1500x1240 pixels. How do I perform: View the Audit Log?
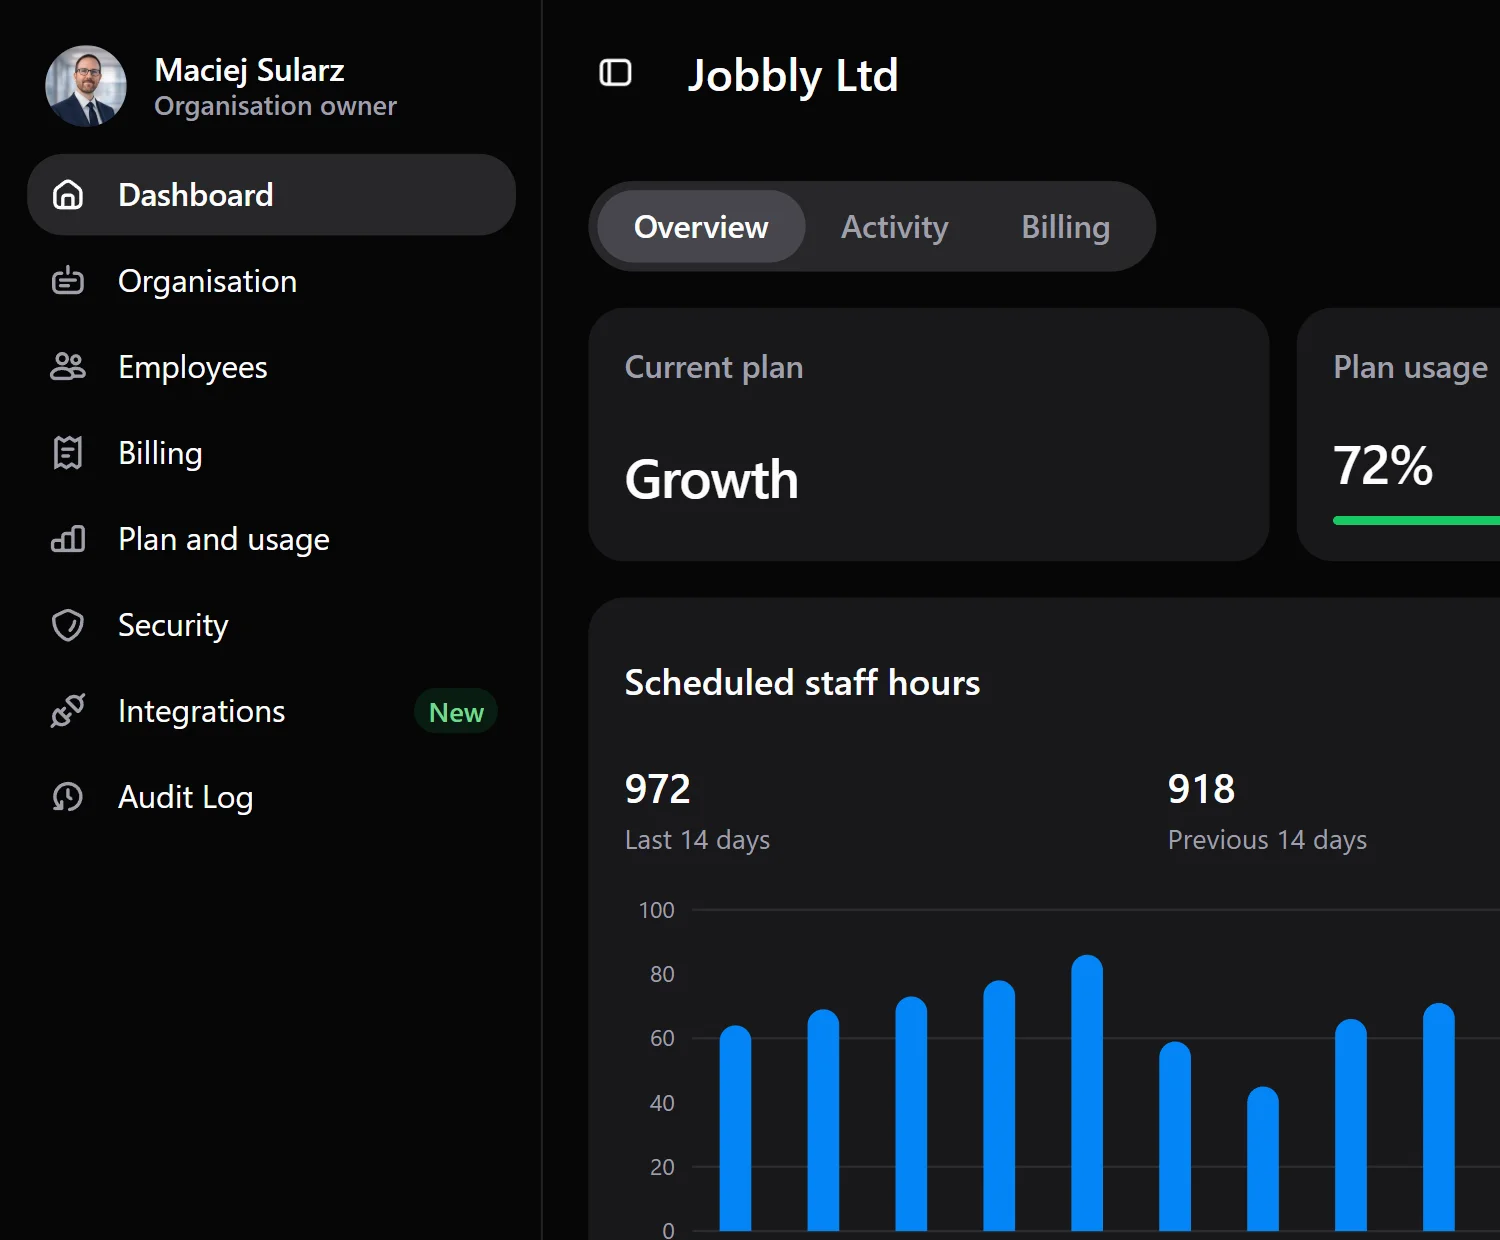[271, 797]
